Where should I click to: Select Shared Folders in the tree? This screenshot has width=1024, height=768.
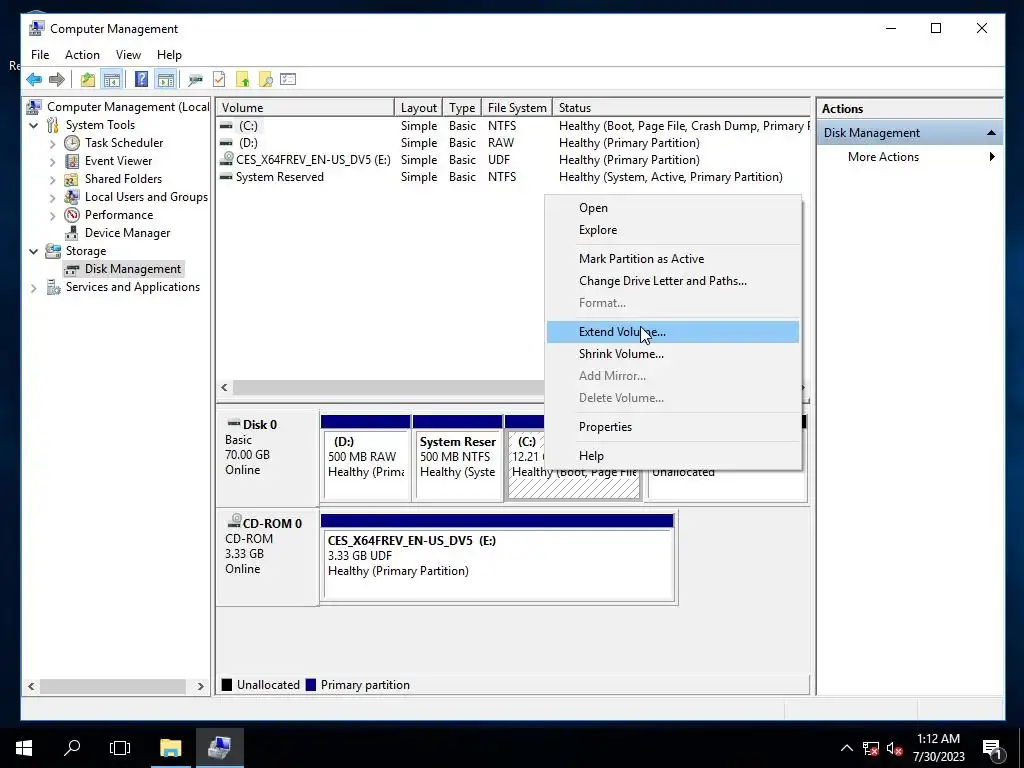[x=123, y=179]
